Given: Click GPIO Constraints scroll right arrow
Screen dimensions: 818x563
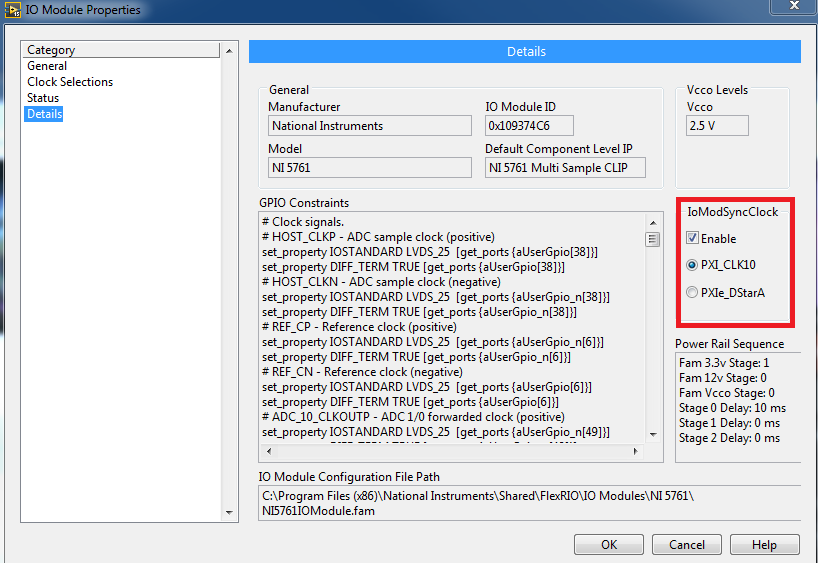Looking at the screenshot, I should point(635,451).
